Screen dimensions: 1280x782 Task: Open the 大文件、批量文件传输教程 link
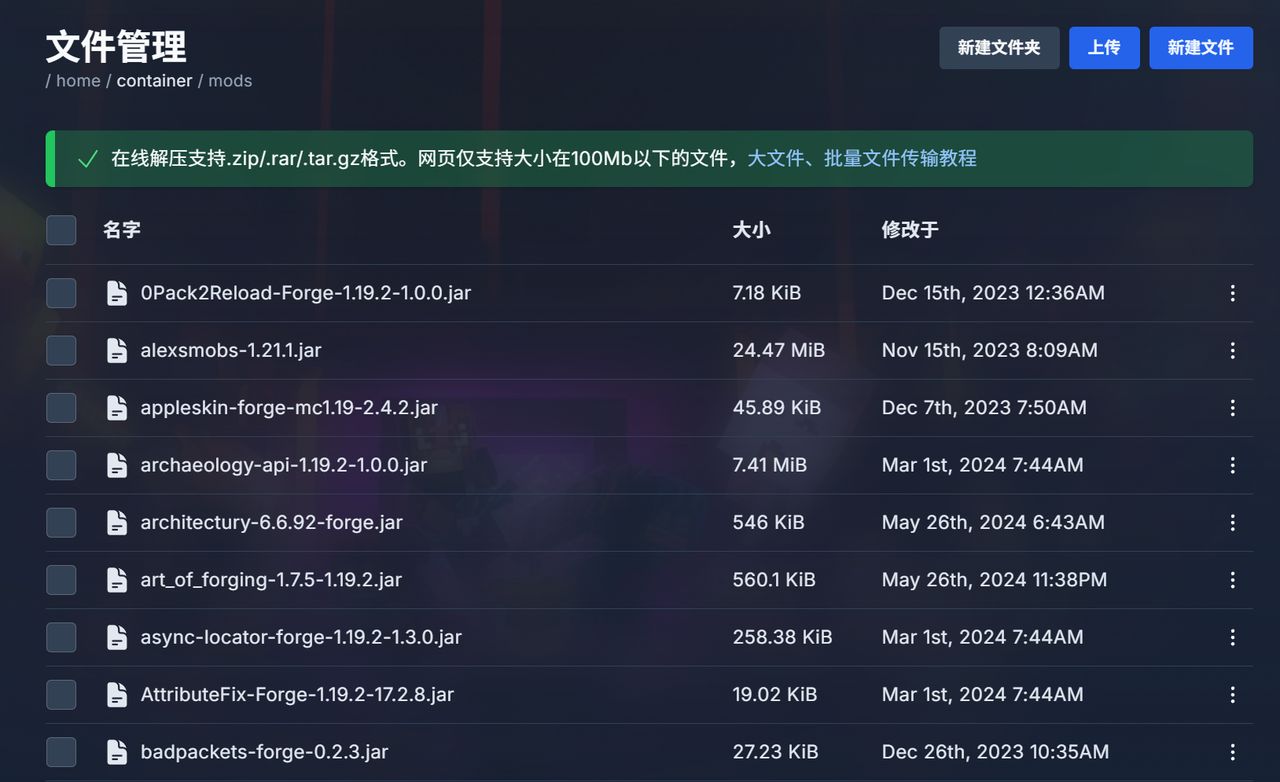861,158
